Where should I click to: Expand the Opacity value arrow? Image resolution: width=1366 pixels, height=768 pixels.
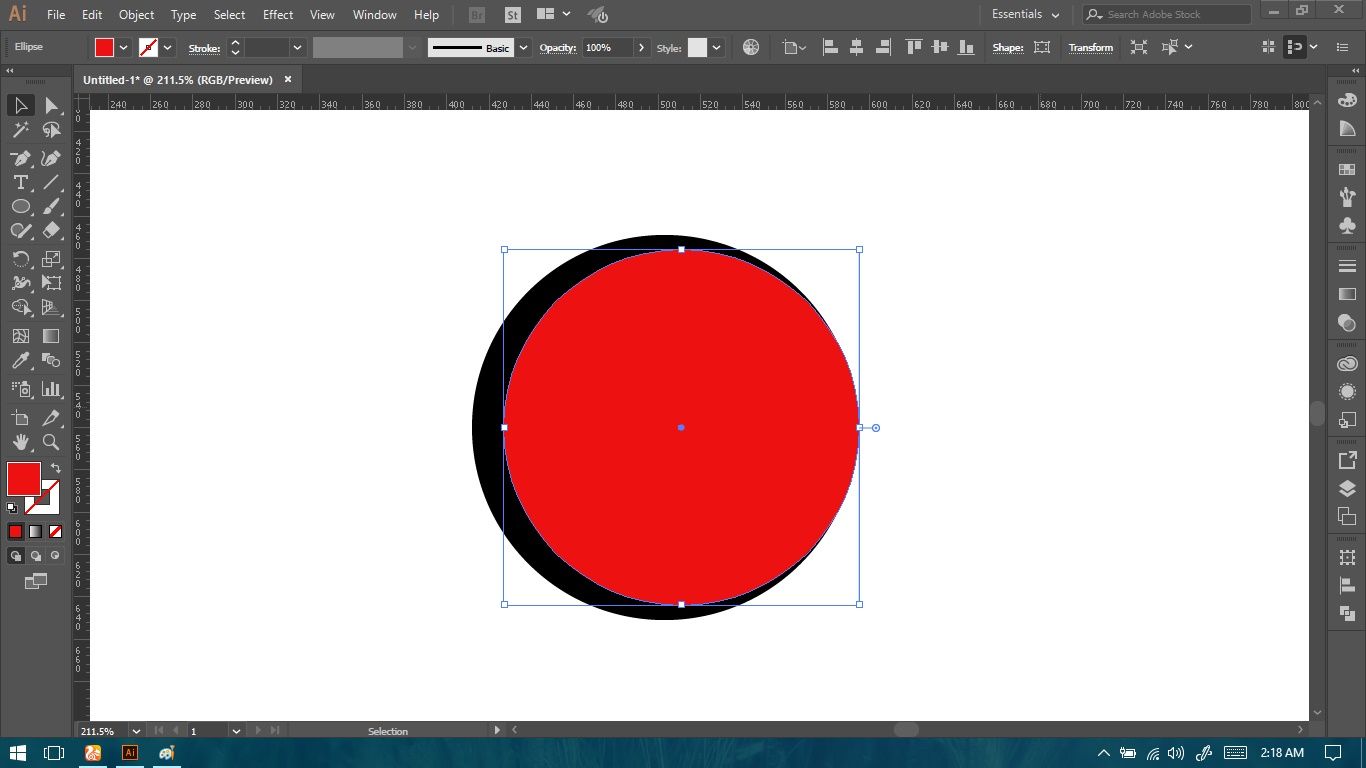click(641, 47)
